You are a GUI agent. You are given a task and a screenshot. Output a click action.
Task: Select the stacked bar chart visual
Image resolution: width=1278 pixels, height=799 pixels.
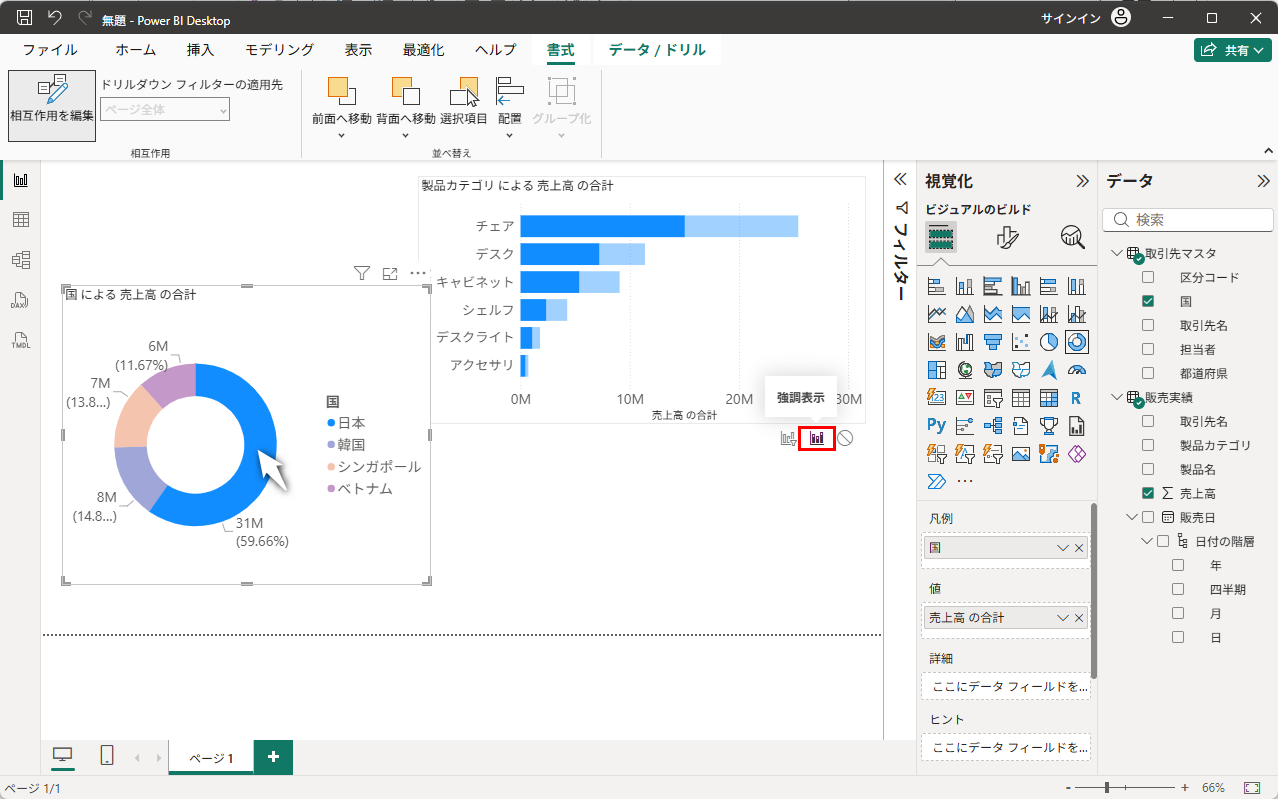tap(937, 286)
